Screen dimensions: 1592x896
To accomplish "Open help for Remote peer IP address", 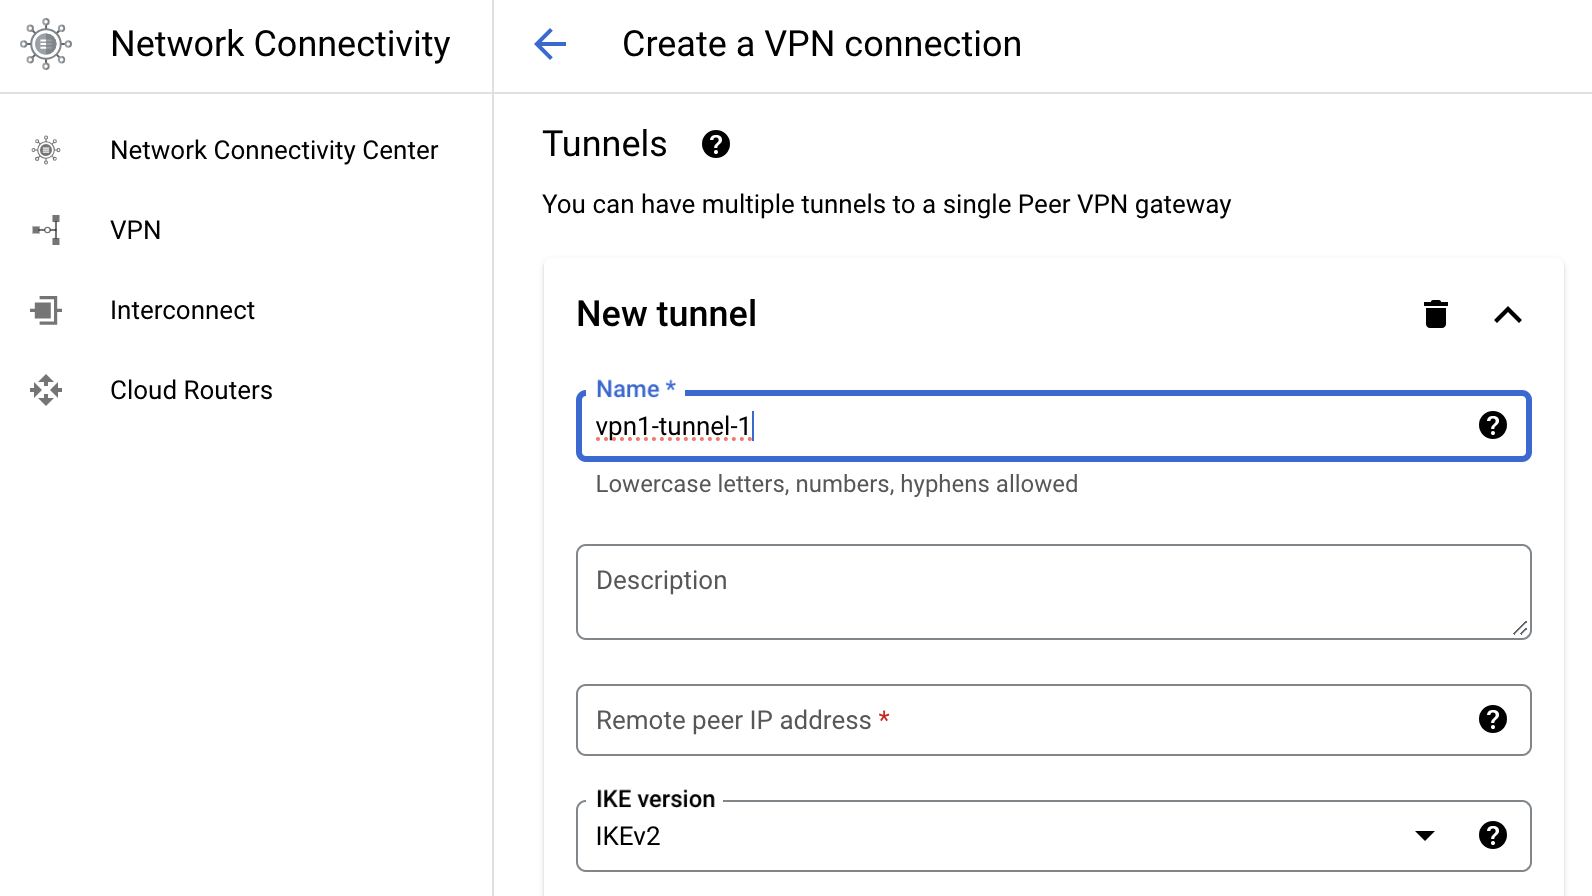I will pos(1493,719).
